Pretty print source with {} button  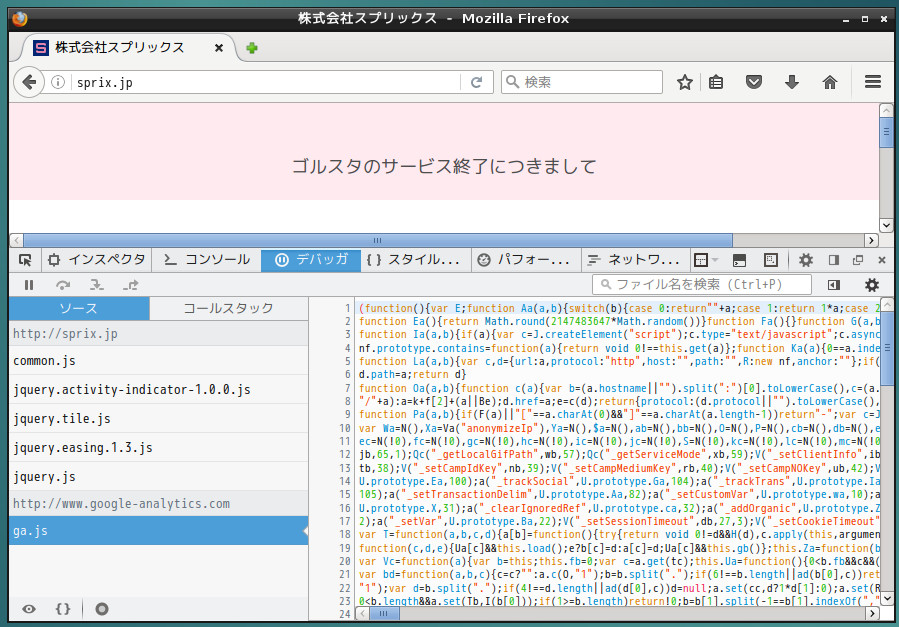pyautogui.click(x=63, y=609)
